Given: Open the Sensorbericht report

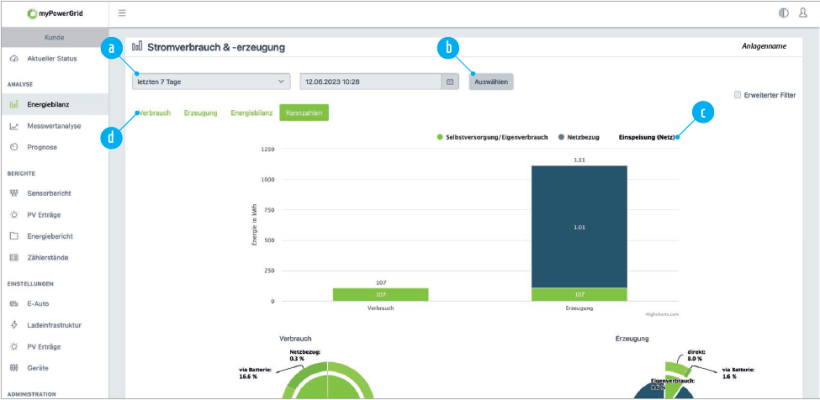Looking at the screenshot, I should 52,192.
